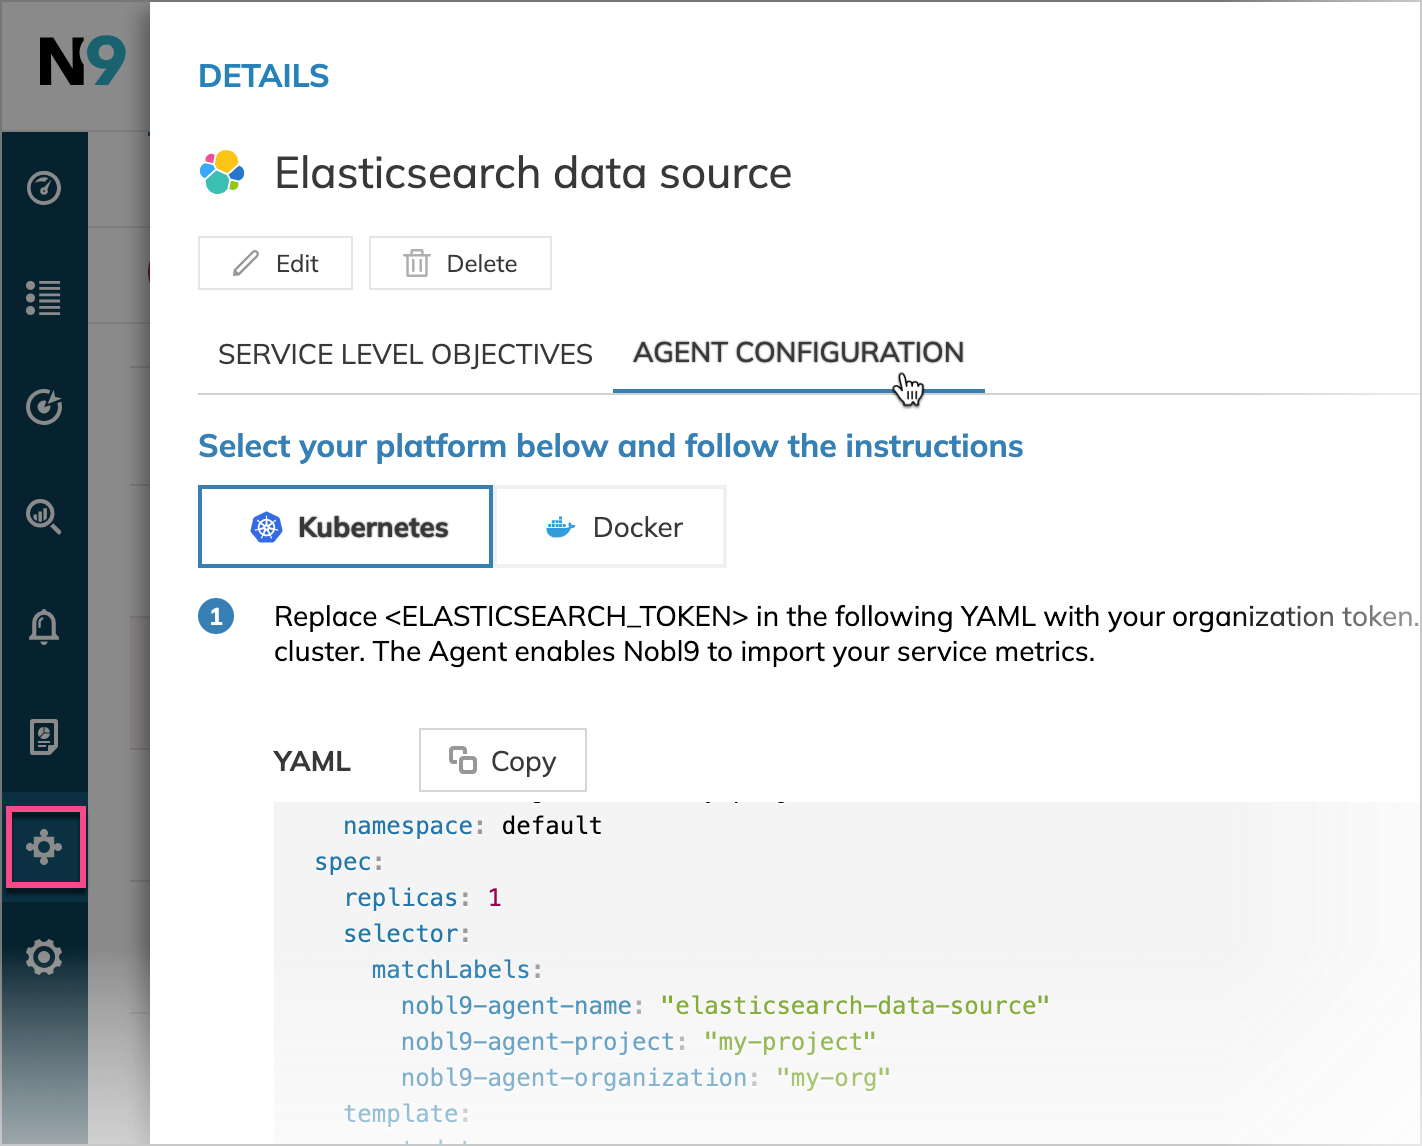Open the alerts bell icon in sidebar
This screenshot has width=1422, height=1146.
coord(44,627)
